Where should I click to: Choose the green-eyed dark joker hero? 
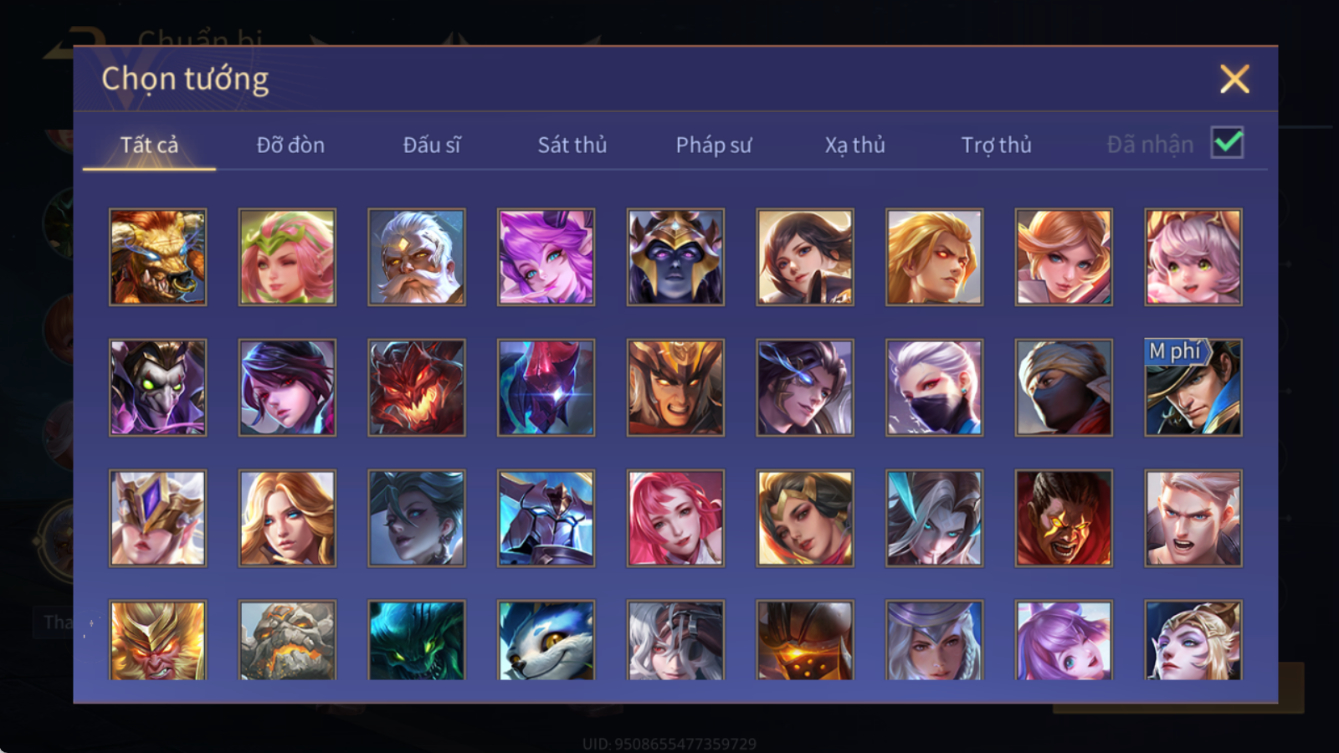click(x=158, y=388)
